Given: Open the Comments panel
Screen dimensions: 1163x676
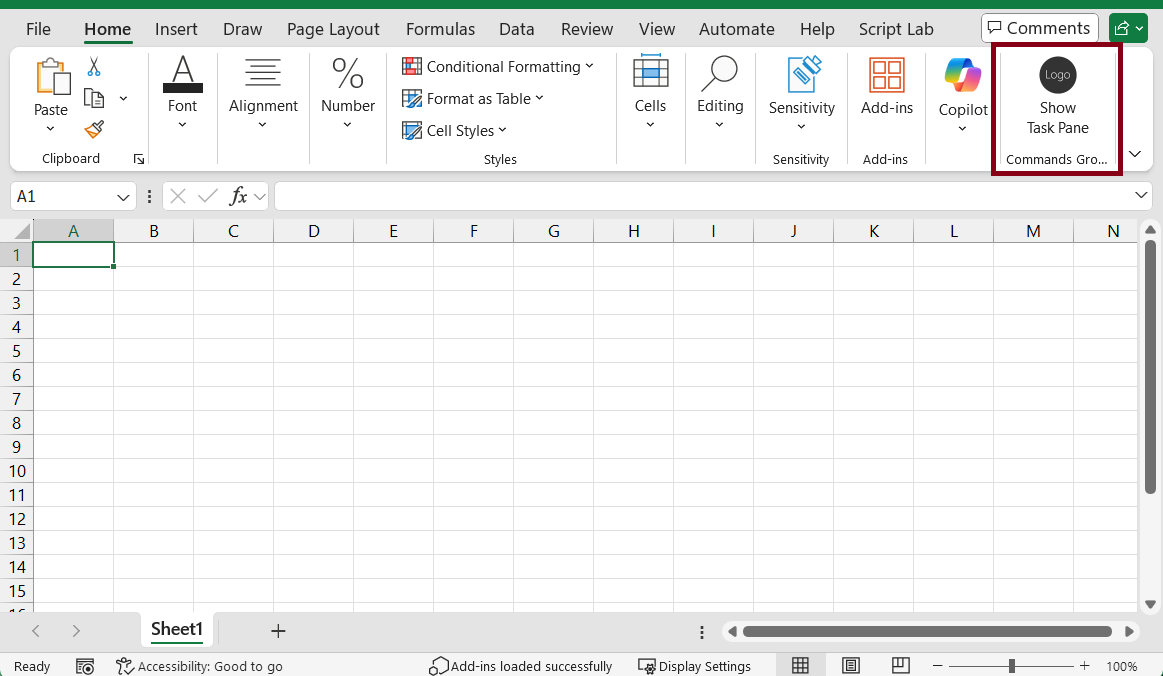Looking at the screenshot, I should pyautogui.click(x=1039, y=28).
